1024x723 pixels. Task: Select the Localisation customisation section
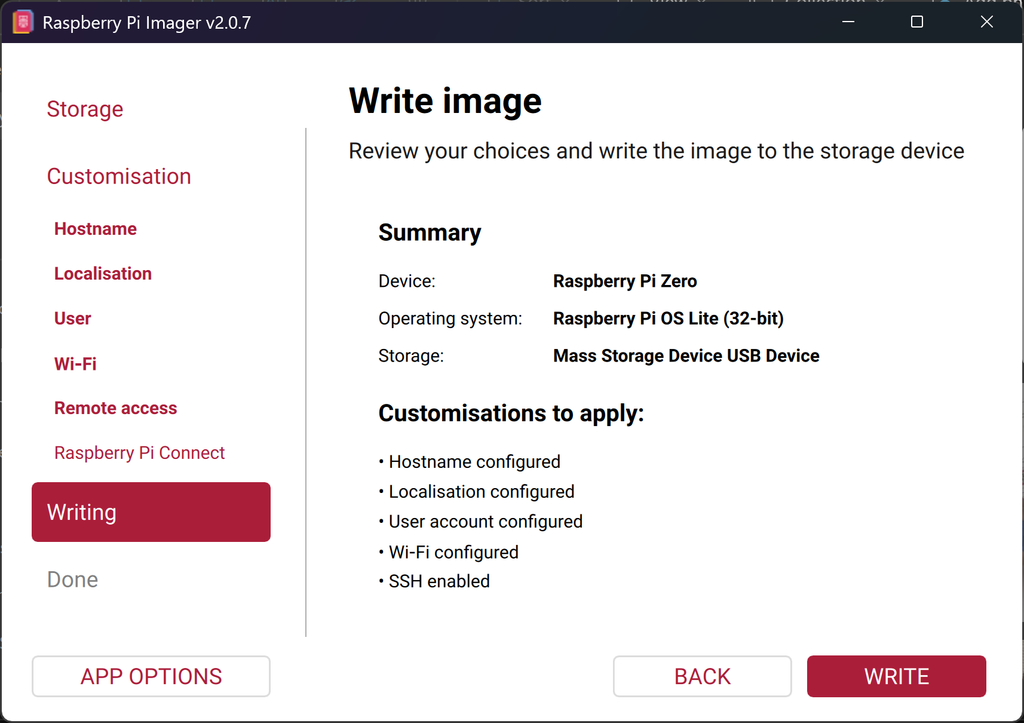point(103,274)
